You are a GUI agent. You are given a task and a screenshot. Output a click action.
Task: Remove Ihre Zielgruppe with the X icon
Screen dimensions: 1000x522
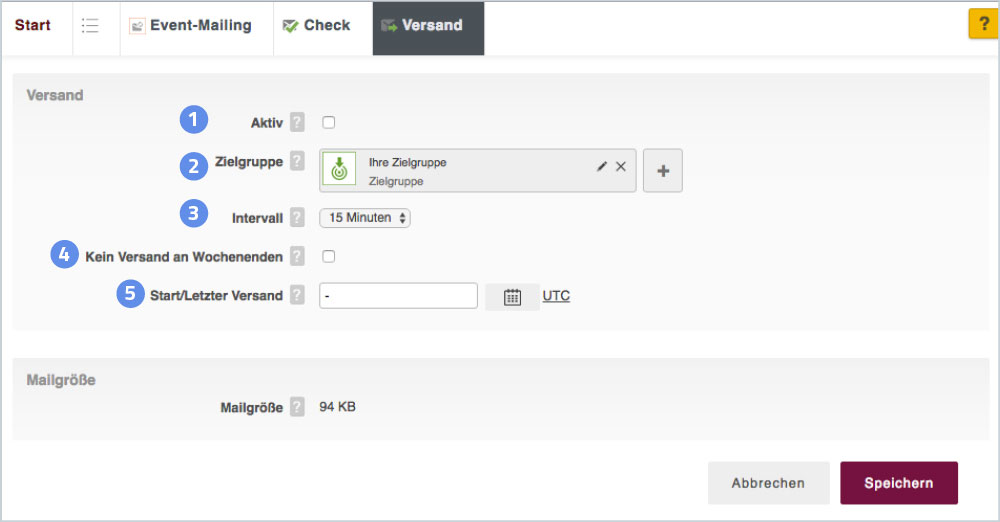[x=621, y=167]
